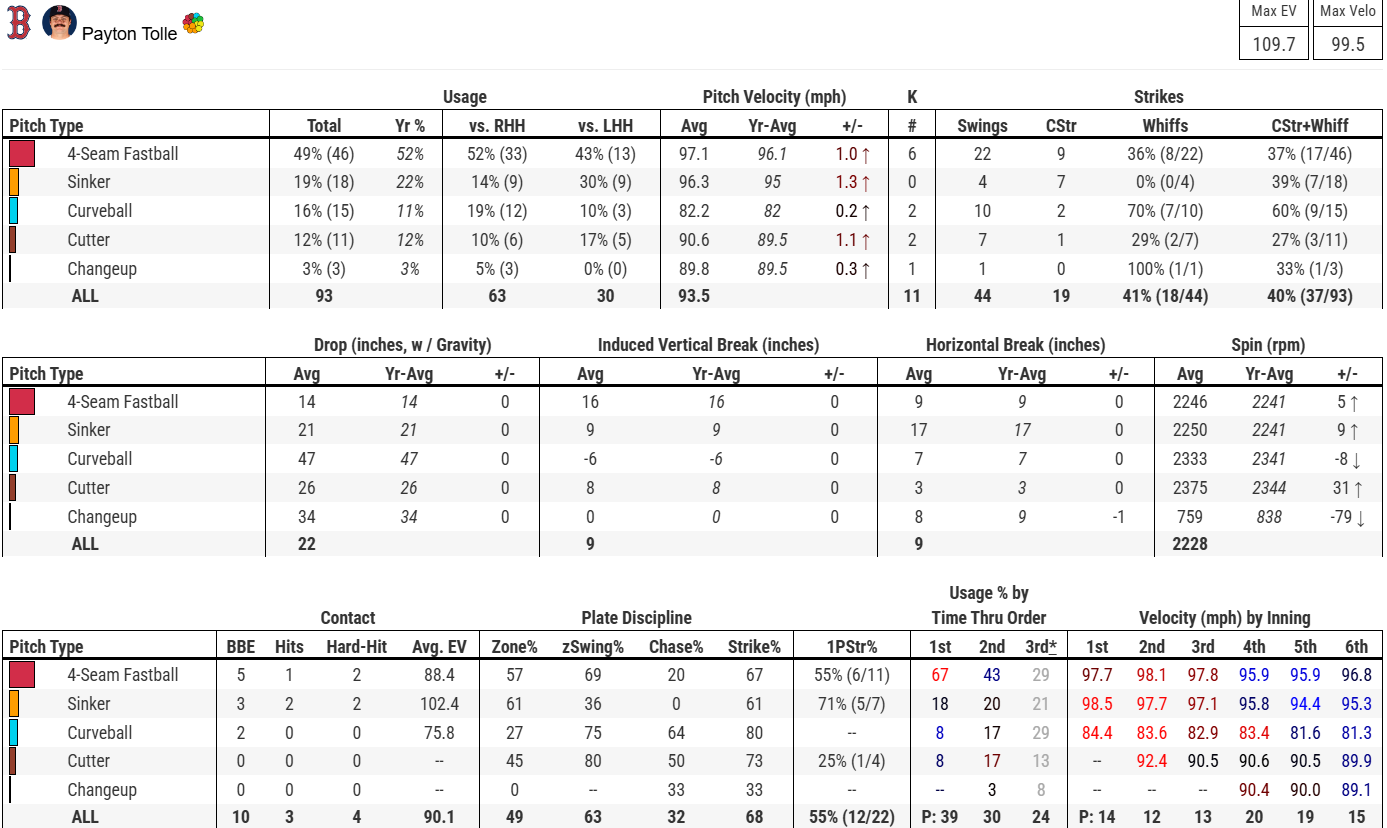
Task: Click the Hard-Hit column header
Action: coord(357,647)
